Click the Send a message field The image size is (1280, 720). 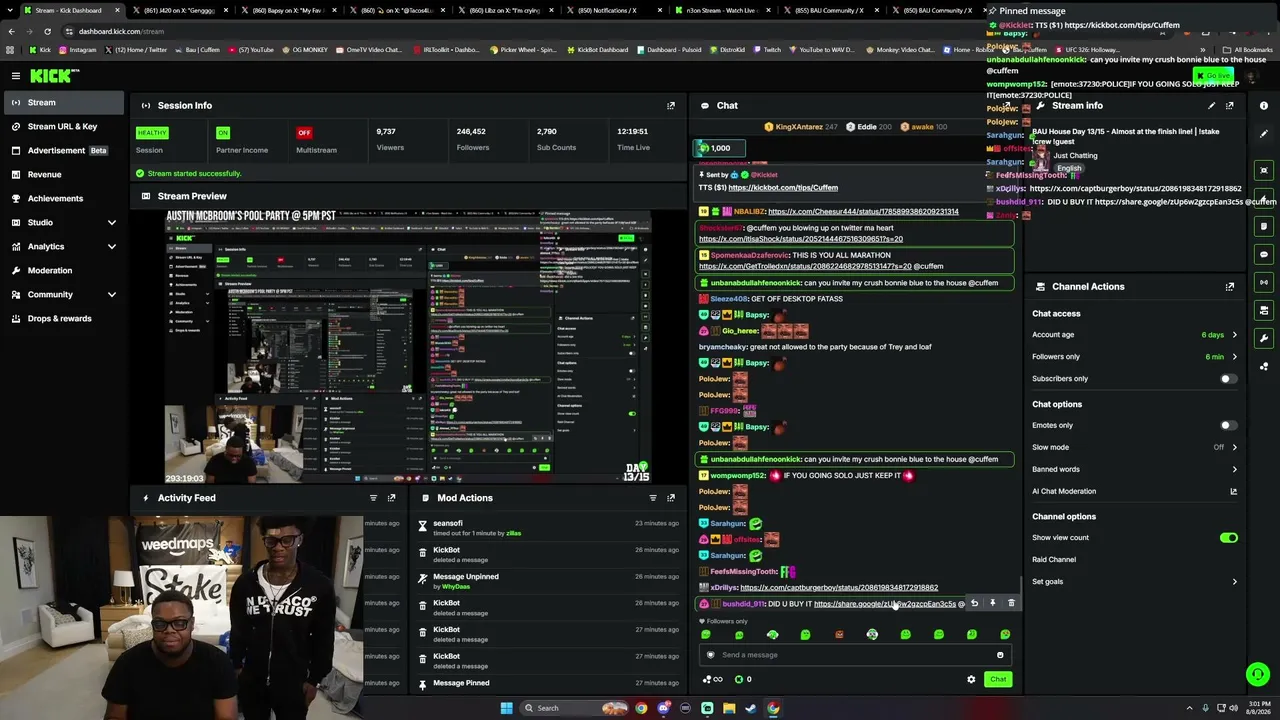coord(853,655)
